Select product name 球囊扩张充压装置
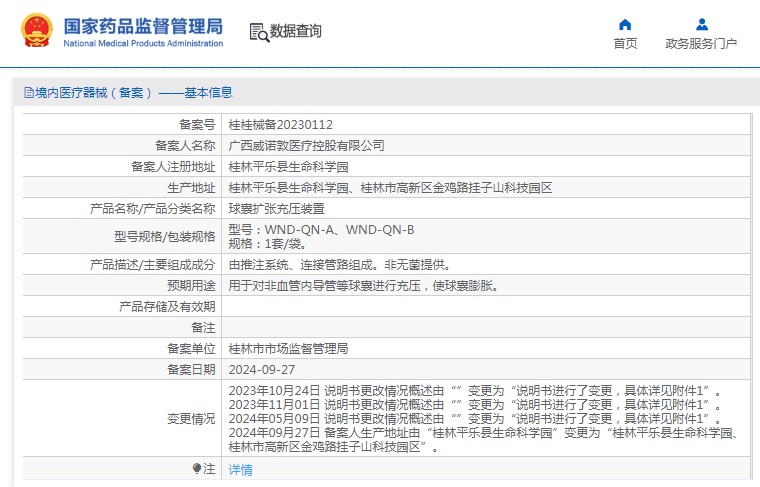This screenshot has height=487, width=760. 276,208
